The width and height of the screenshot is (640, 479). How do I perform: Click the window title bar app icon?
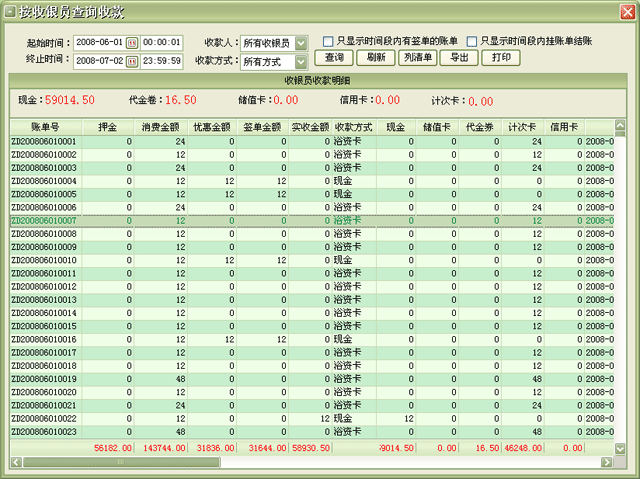click(x=10, y=11)
